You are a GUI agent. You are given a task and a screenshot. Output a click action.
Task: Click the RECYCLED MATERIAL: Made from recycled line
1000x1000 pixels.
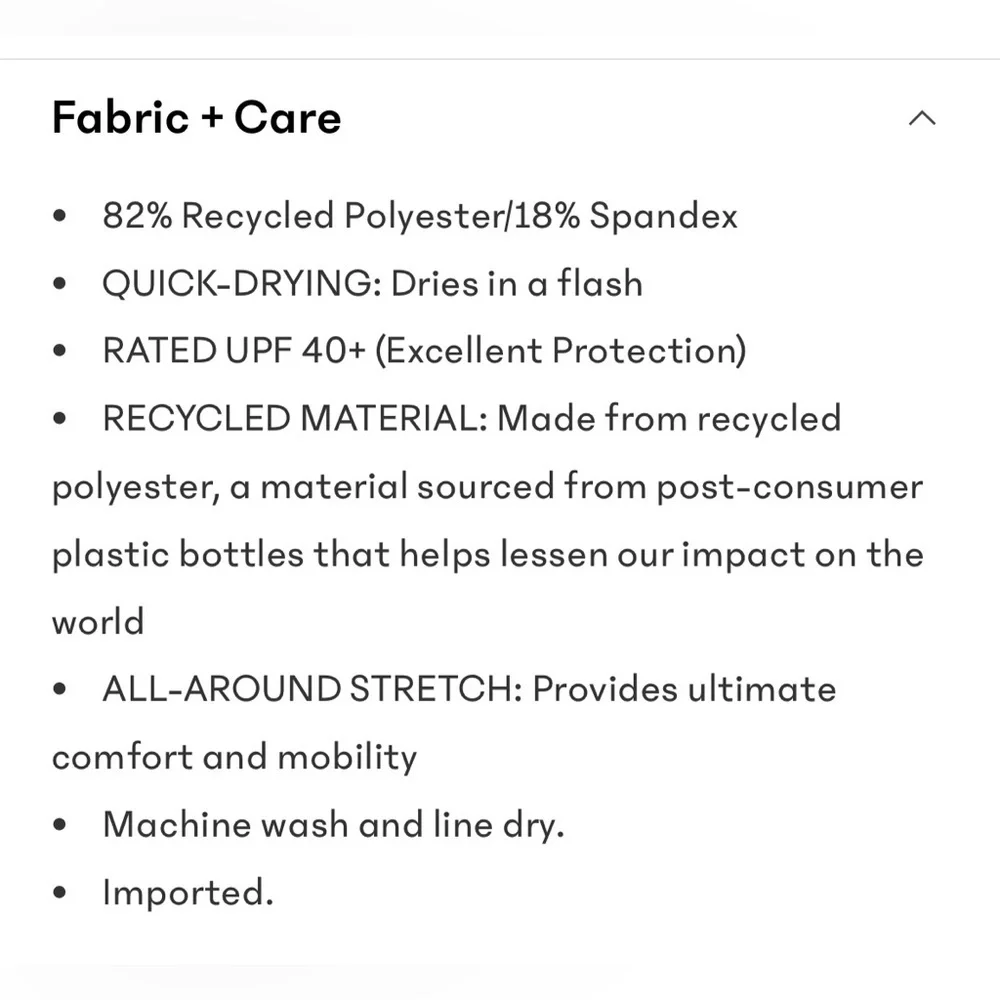472,418
